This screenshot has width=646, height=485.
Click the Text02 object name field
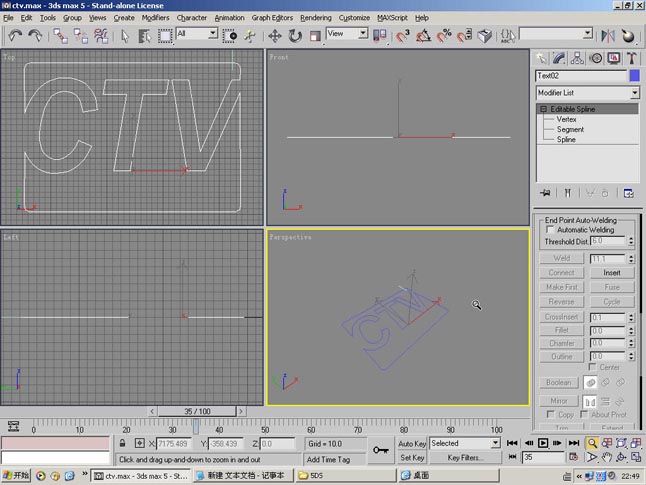(581, 76)
